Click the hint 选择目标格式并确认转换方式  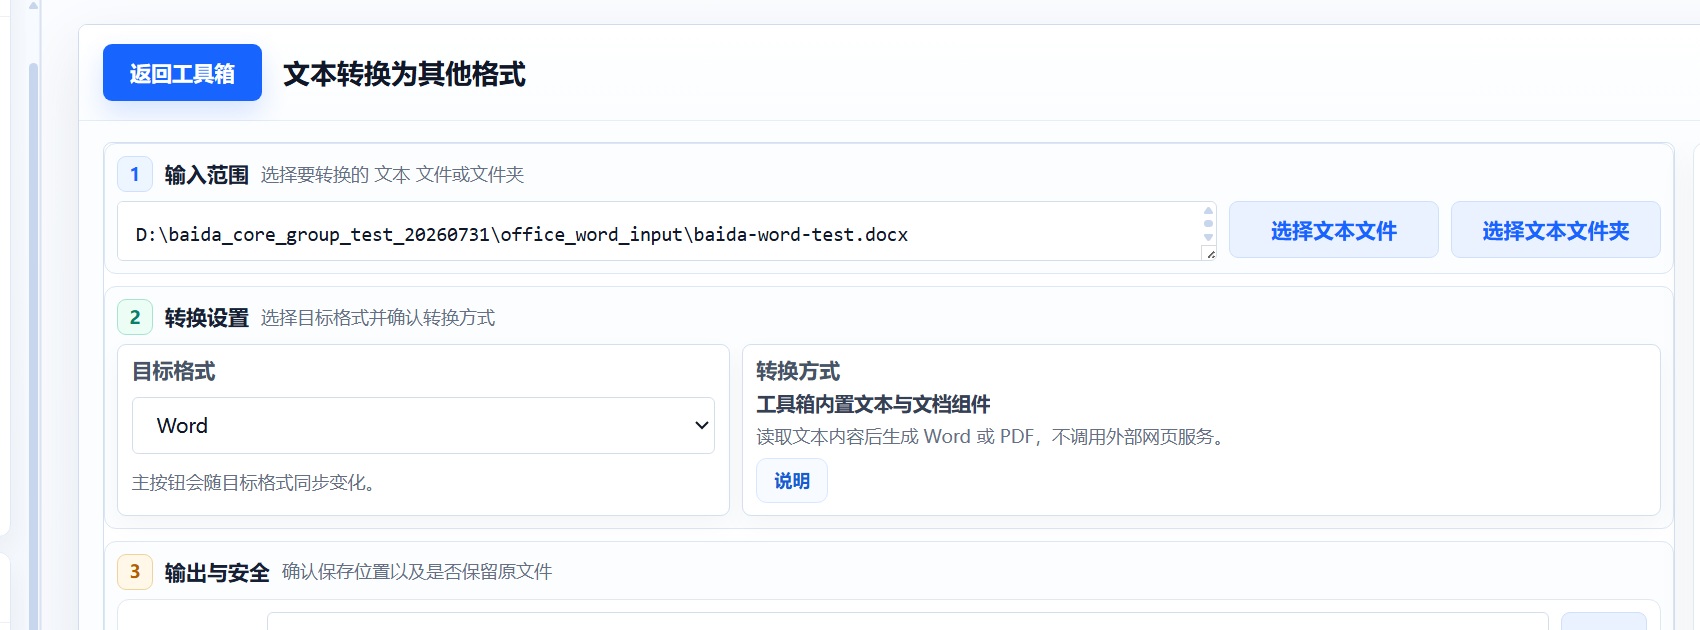click(378, 318)
